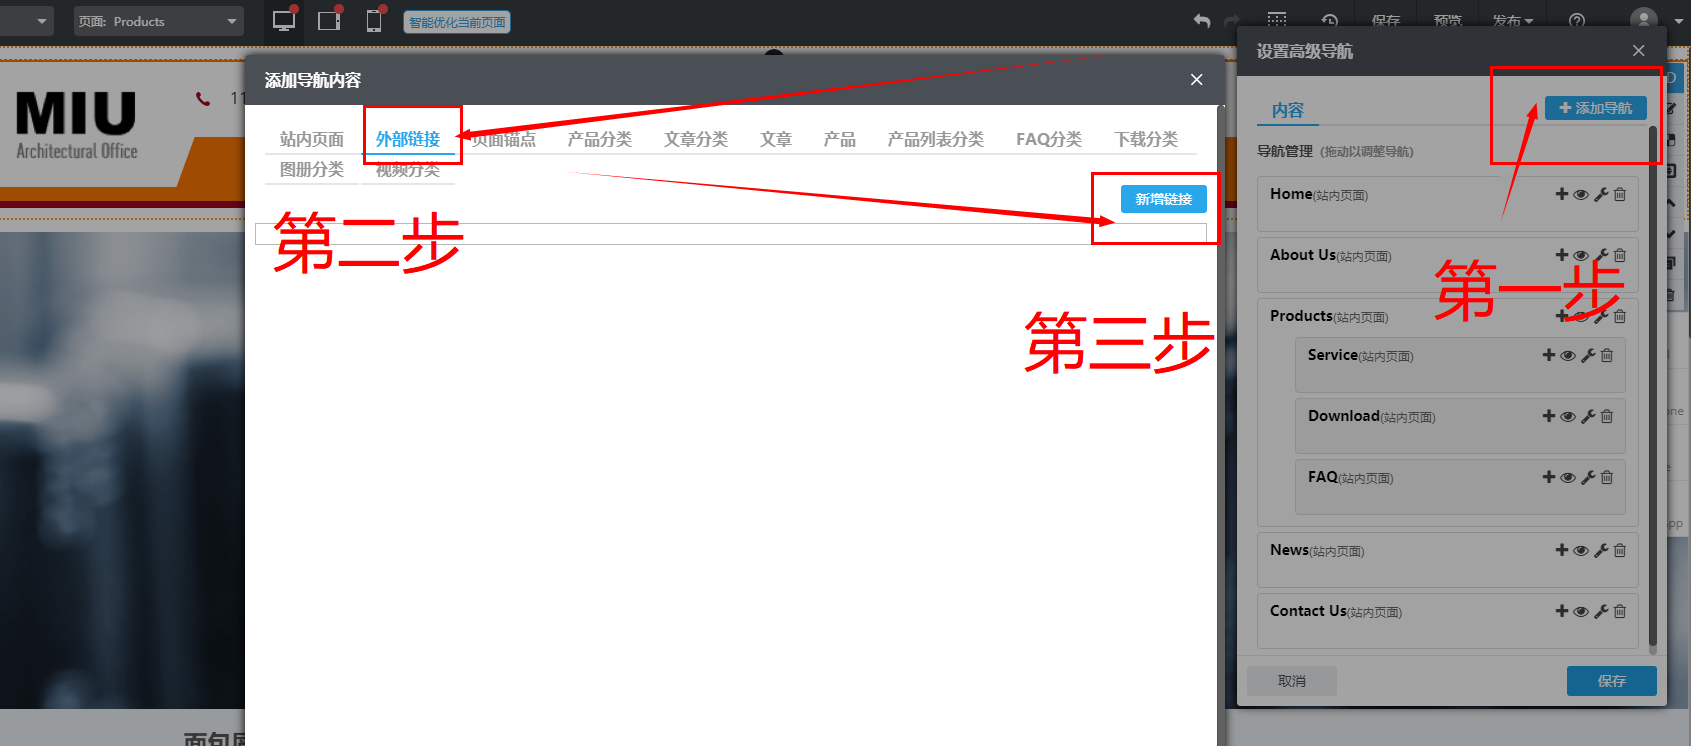Open the dropdown arrow beside user avatar
Viewport: 1691px width, 746px height.
(1679, 21)
